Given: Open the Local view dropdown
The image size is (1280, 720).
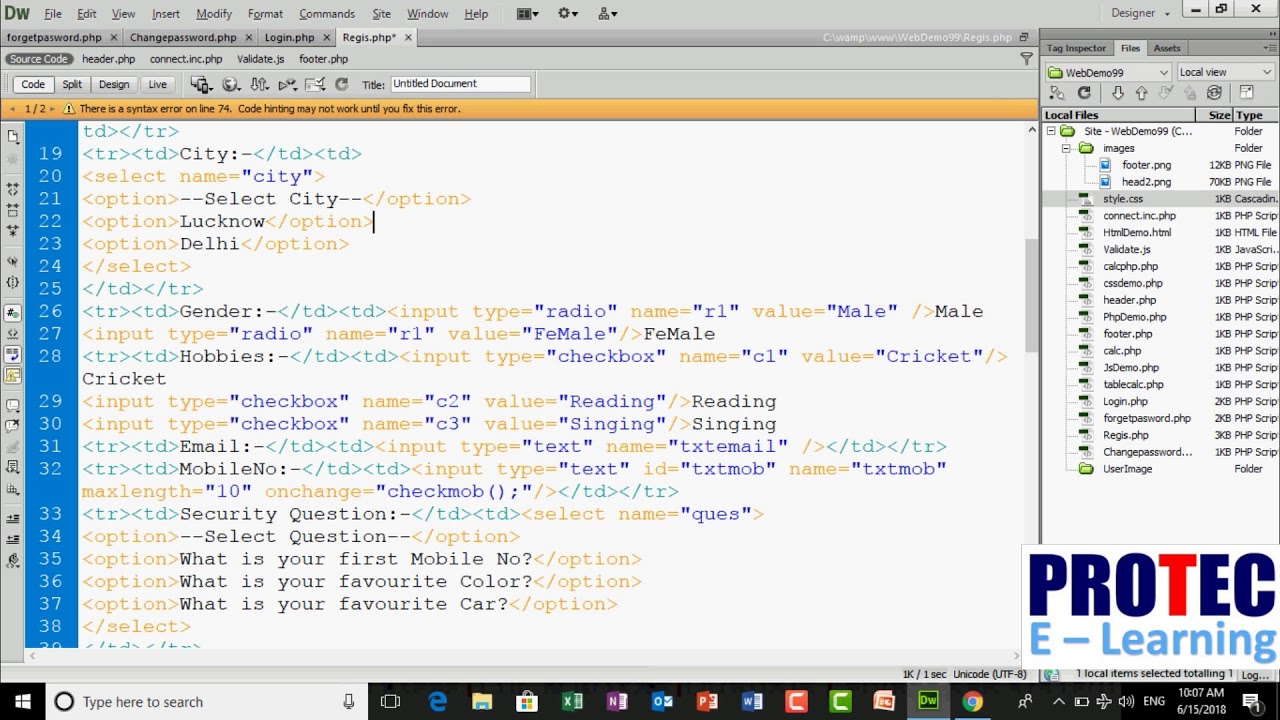Looking at the screenshot, I should click(1225, 72).
